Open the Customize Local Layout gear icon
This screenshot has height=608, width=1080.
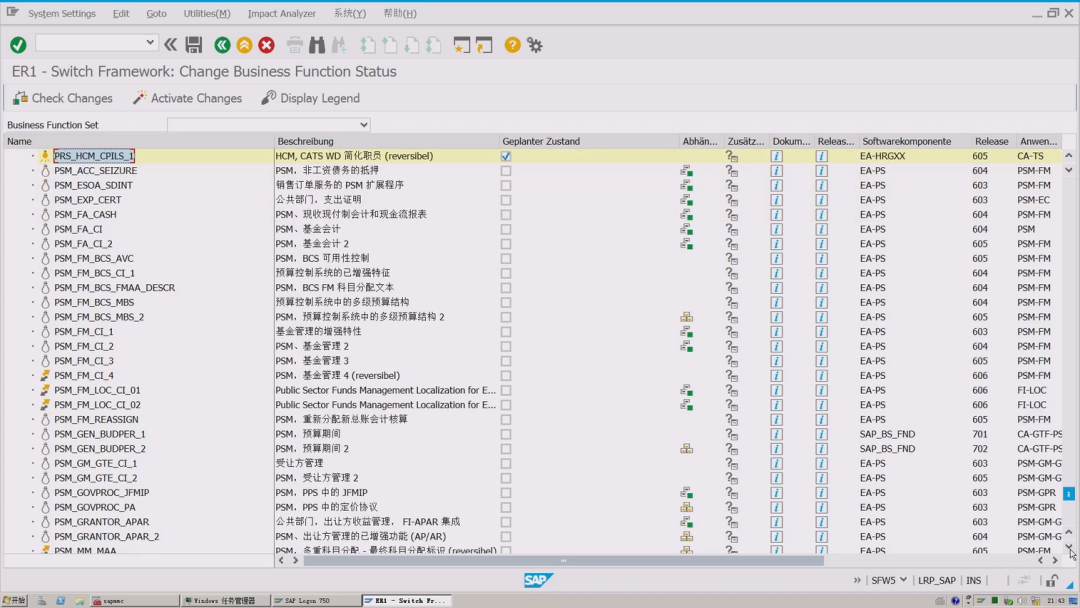[x=534, y=45]
